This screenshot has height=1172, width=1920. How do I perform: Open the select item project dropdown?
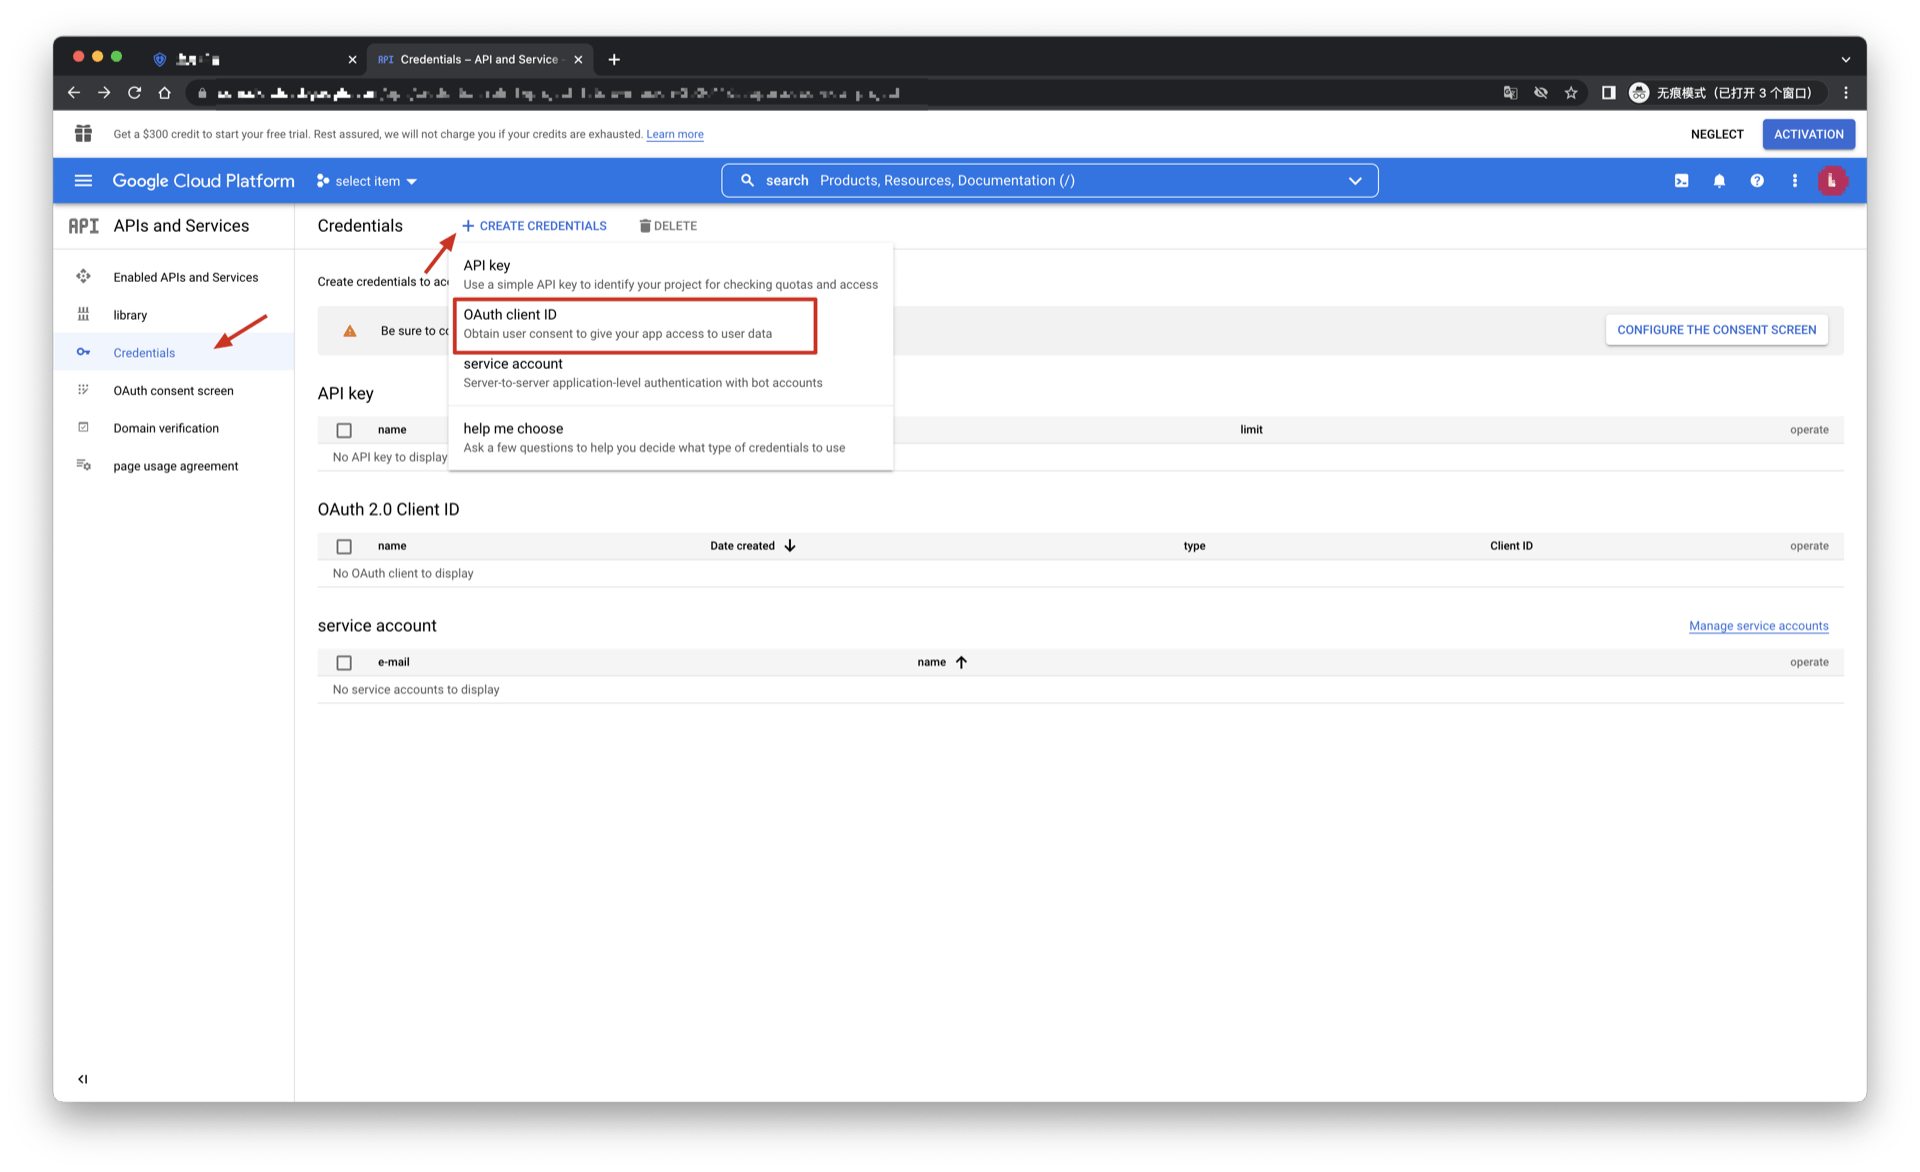[x=367, y=181]
